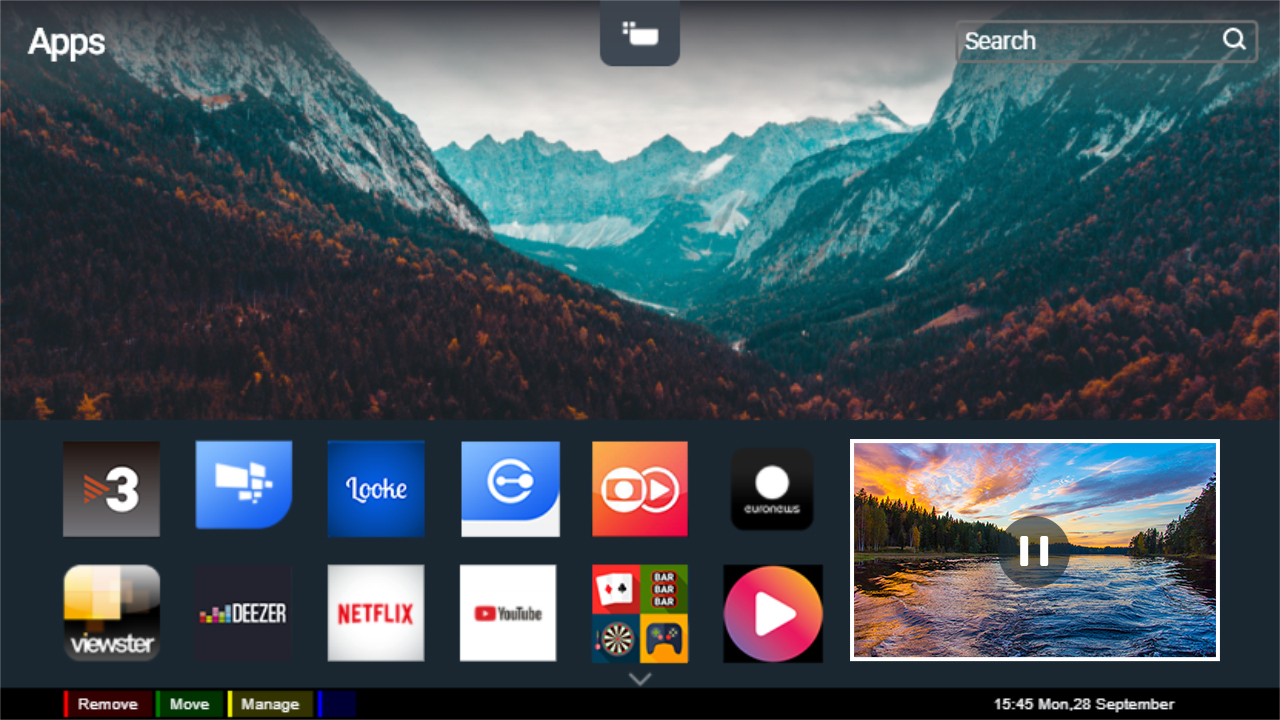Open the Looke app
The image size is (1280, 720).
(376, 488)
